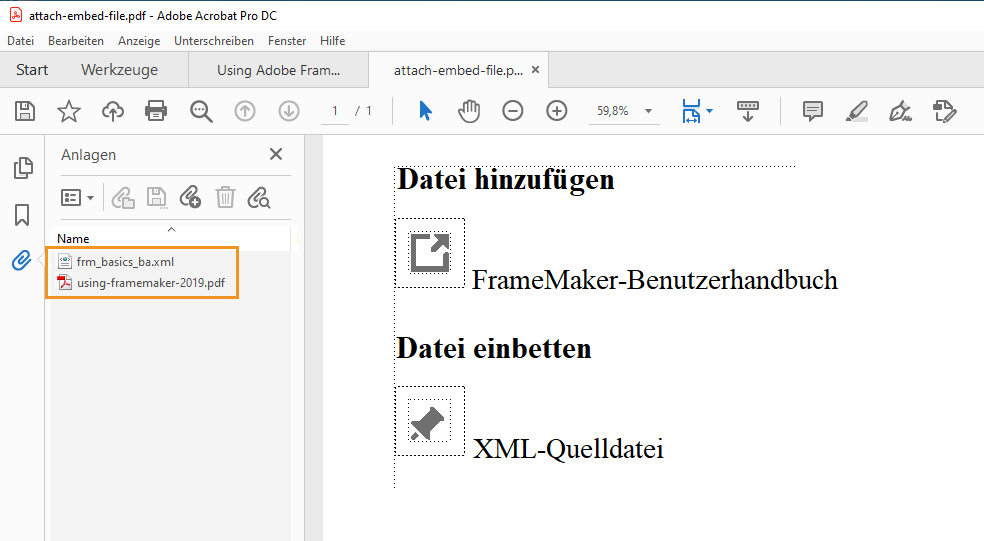Click the Name column header
984x541 pixels.
click(73, 239)
